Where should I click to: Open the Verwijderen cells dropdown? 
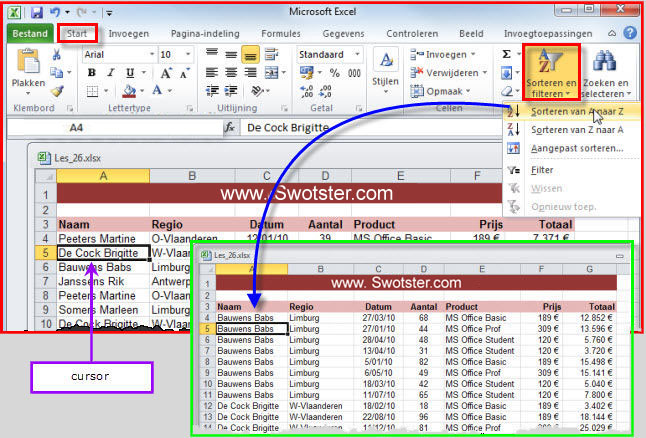449,73
